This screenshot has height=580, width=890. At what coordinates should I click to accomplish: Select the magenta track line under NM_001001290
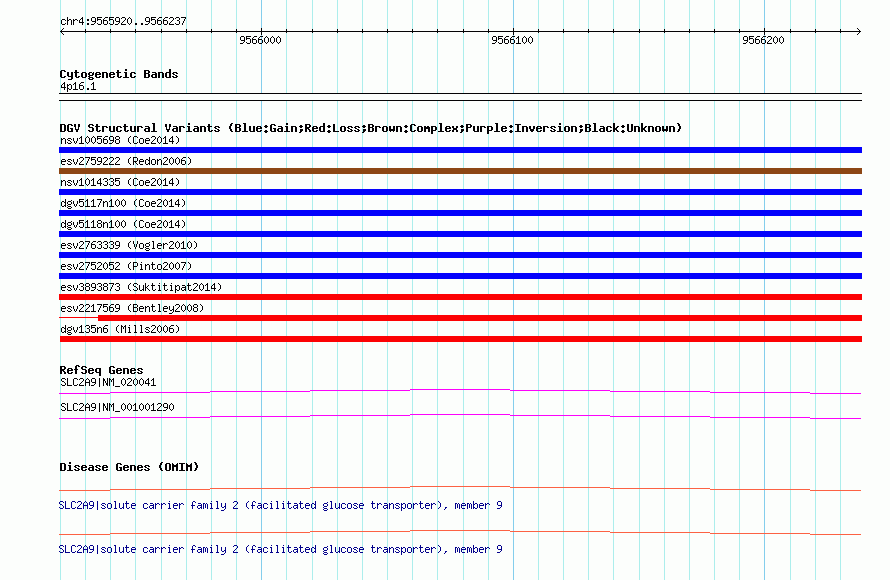click(x=460, y=417)
